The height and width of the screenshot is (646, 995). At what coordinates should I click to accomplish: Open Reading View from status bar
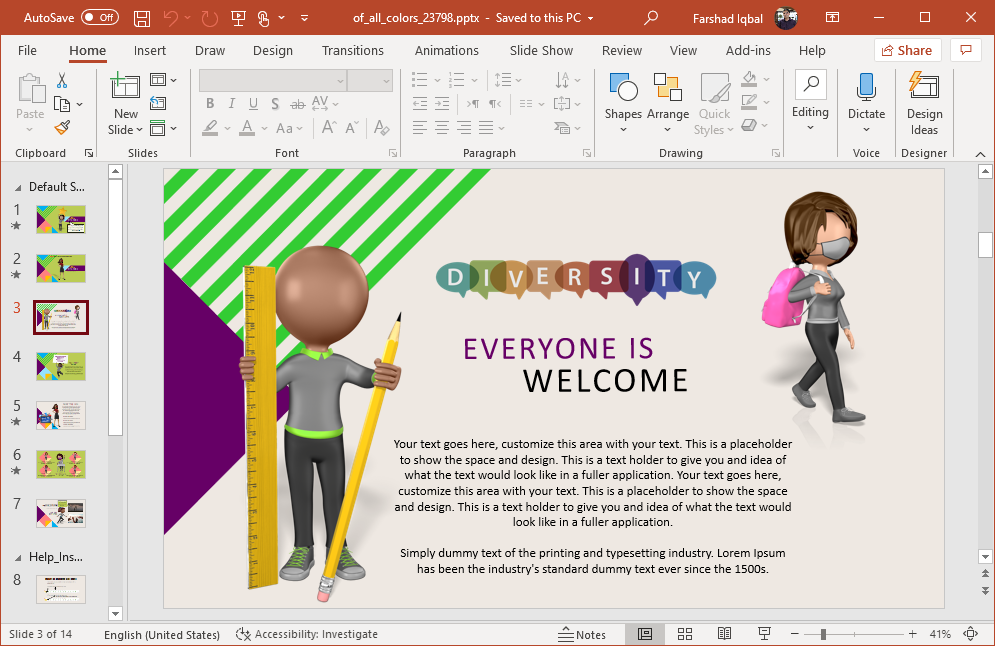coord(724,634)
